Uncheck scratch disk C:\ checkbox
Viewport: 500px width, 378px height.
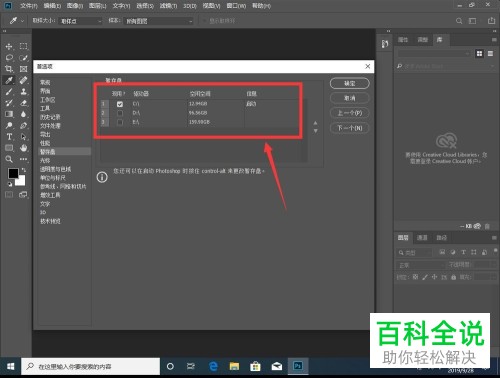120,104
